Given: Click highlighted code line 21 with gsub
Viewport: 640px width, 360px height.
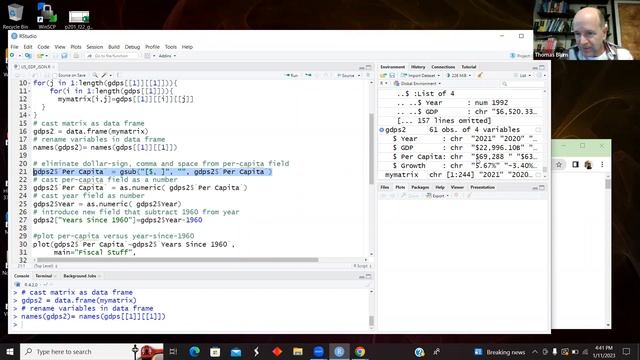Looking at the screenshot, I should pos(152,172).
